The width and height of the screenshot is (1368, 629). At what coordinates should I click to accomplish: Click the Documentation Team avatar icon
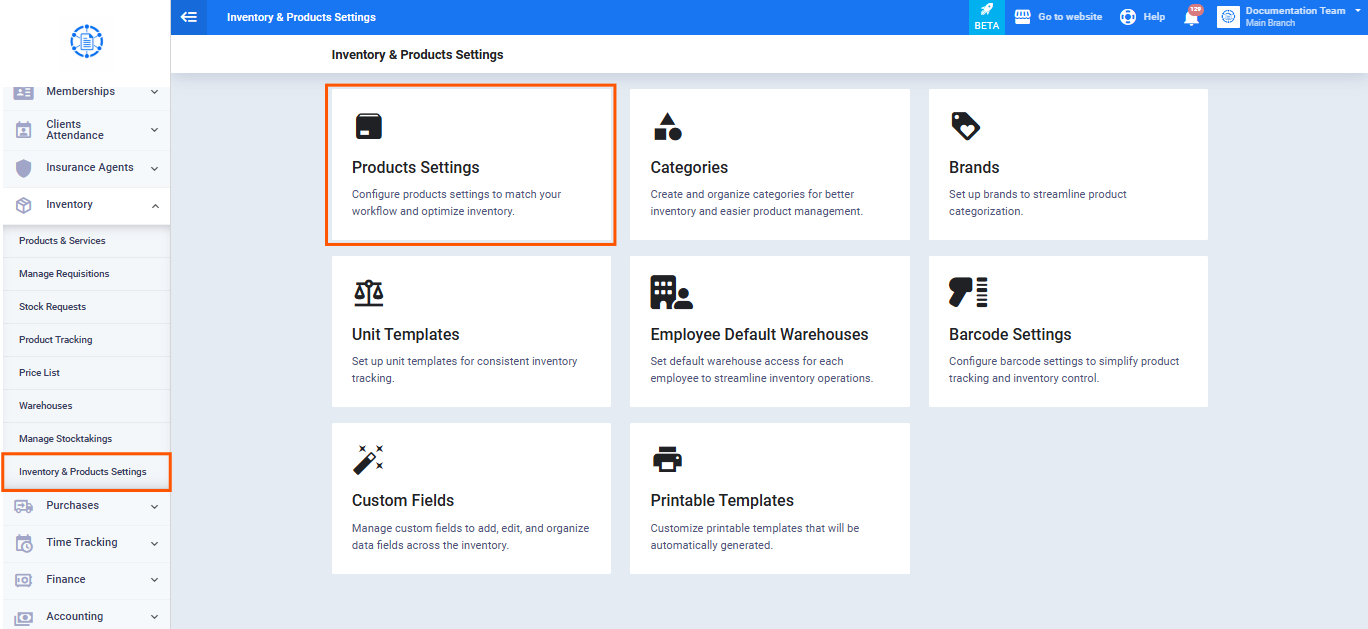tap(1228, 17)
